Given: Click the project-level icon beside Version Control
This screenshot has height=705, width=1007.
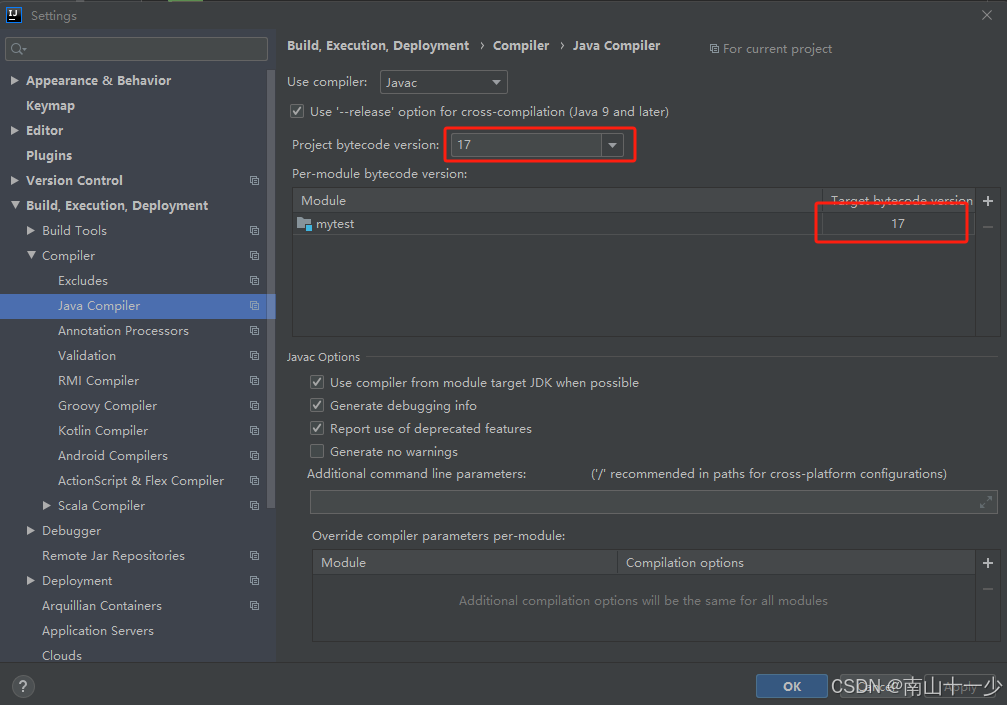Looking at the screenshot, I should click(254, 180).
